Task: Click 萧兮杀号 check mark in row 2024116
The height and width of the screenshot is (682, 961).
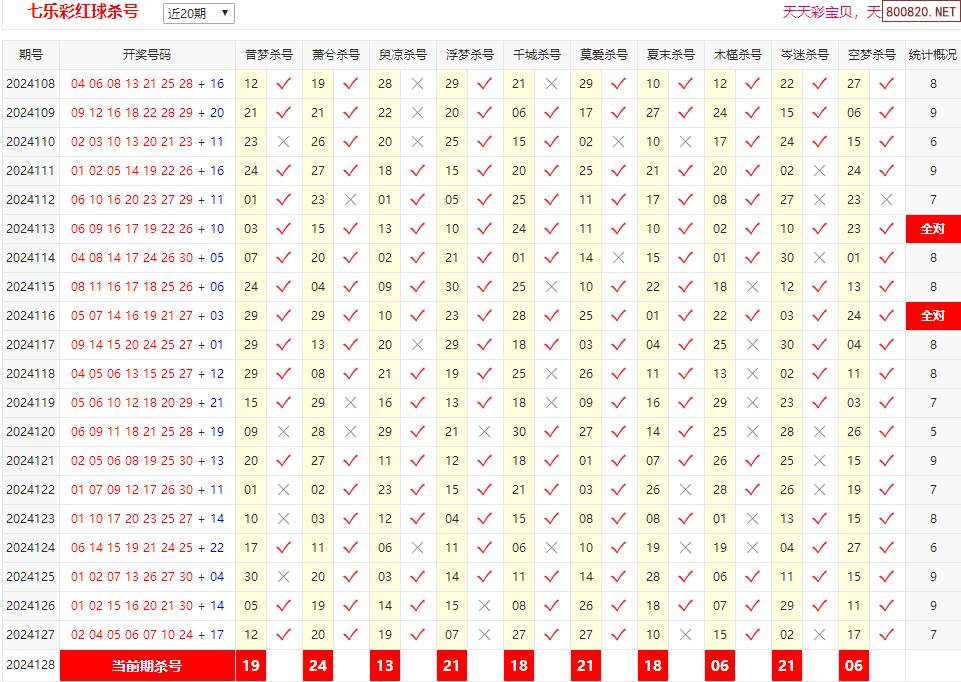Action: click(351, 315)
